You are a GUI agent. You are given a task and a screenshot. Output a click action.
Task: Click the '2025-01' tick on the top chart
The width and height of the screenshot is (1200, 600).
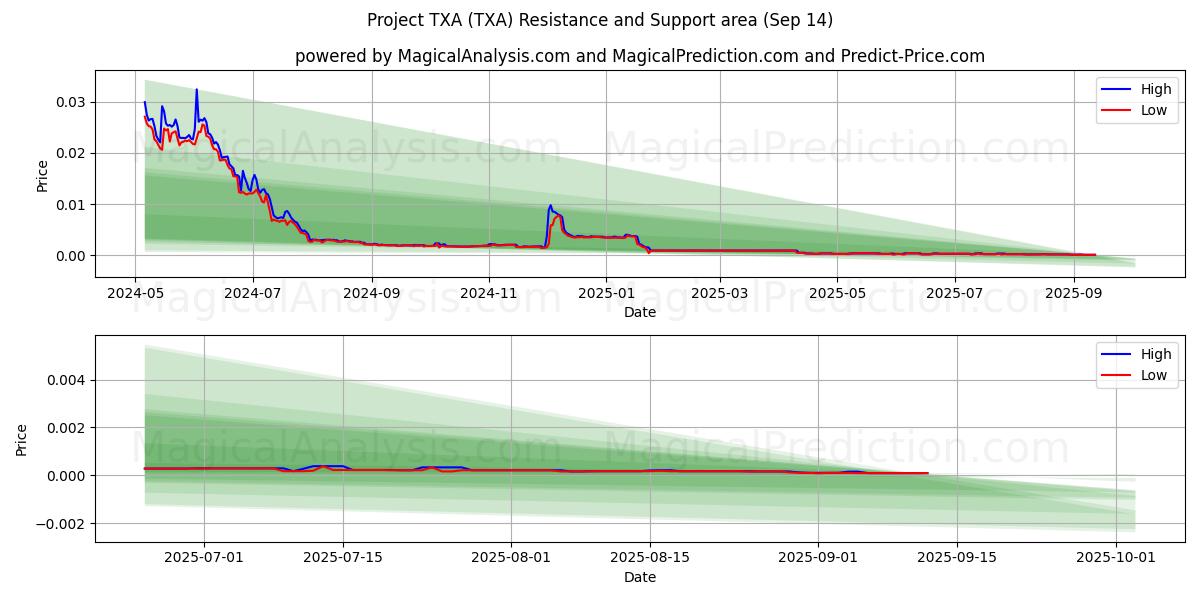coord(606,294)
